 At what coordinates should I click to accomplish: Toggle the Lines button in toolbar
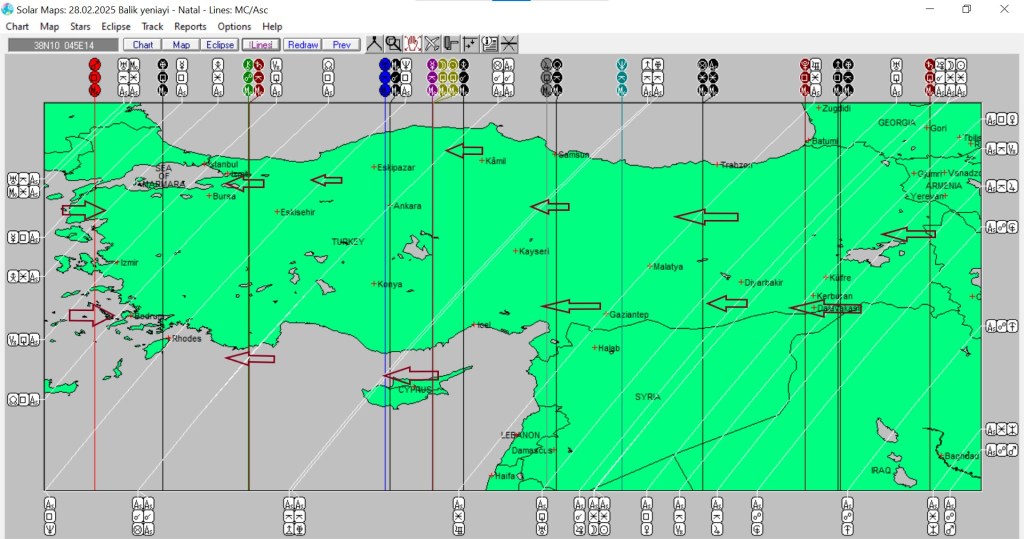(260, 45)
